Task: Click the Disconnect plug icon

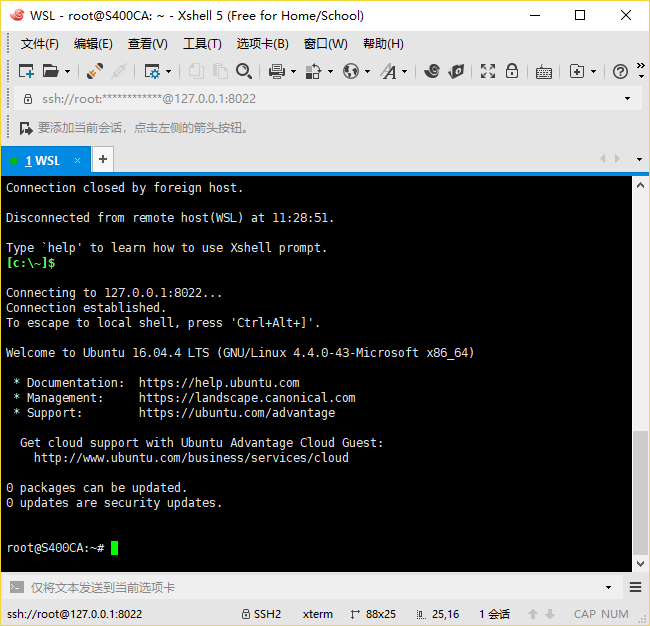Action: [95, 71]
